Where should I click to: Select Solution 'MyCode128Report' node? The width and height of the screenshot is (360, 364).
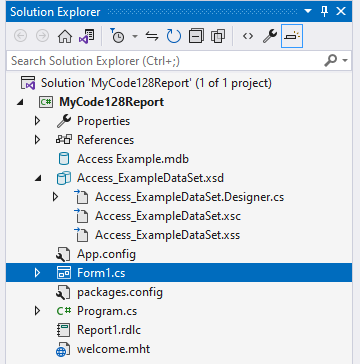[156, 83]
